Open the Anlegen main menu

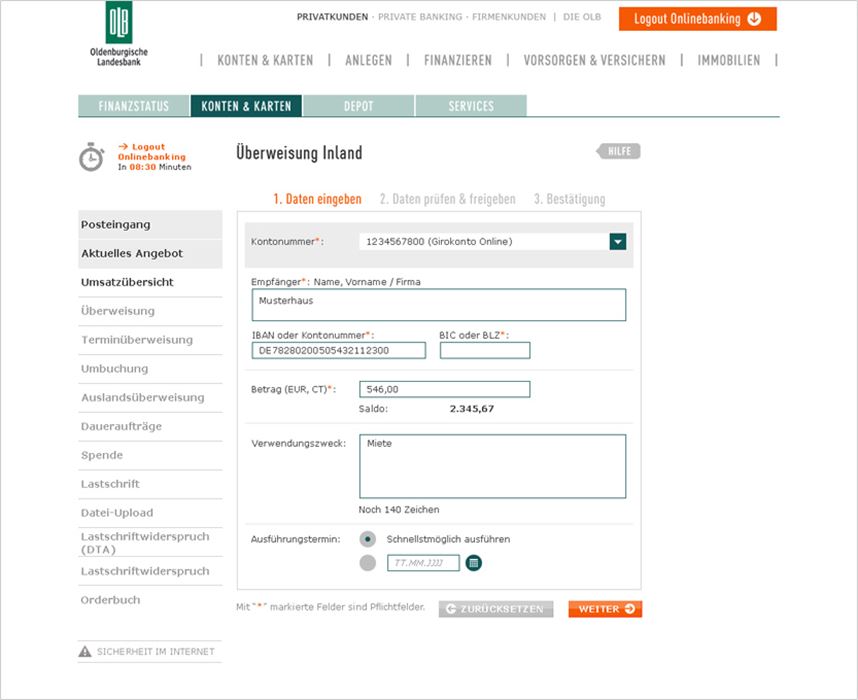point(368,60)
